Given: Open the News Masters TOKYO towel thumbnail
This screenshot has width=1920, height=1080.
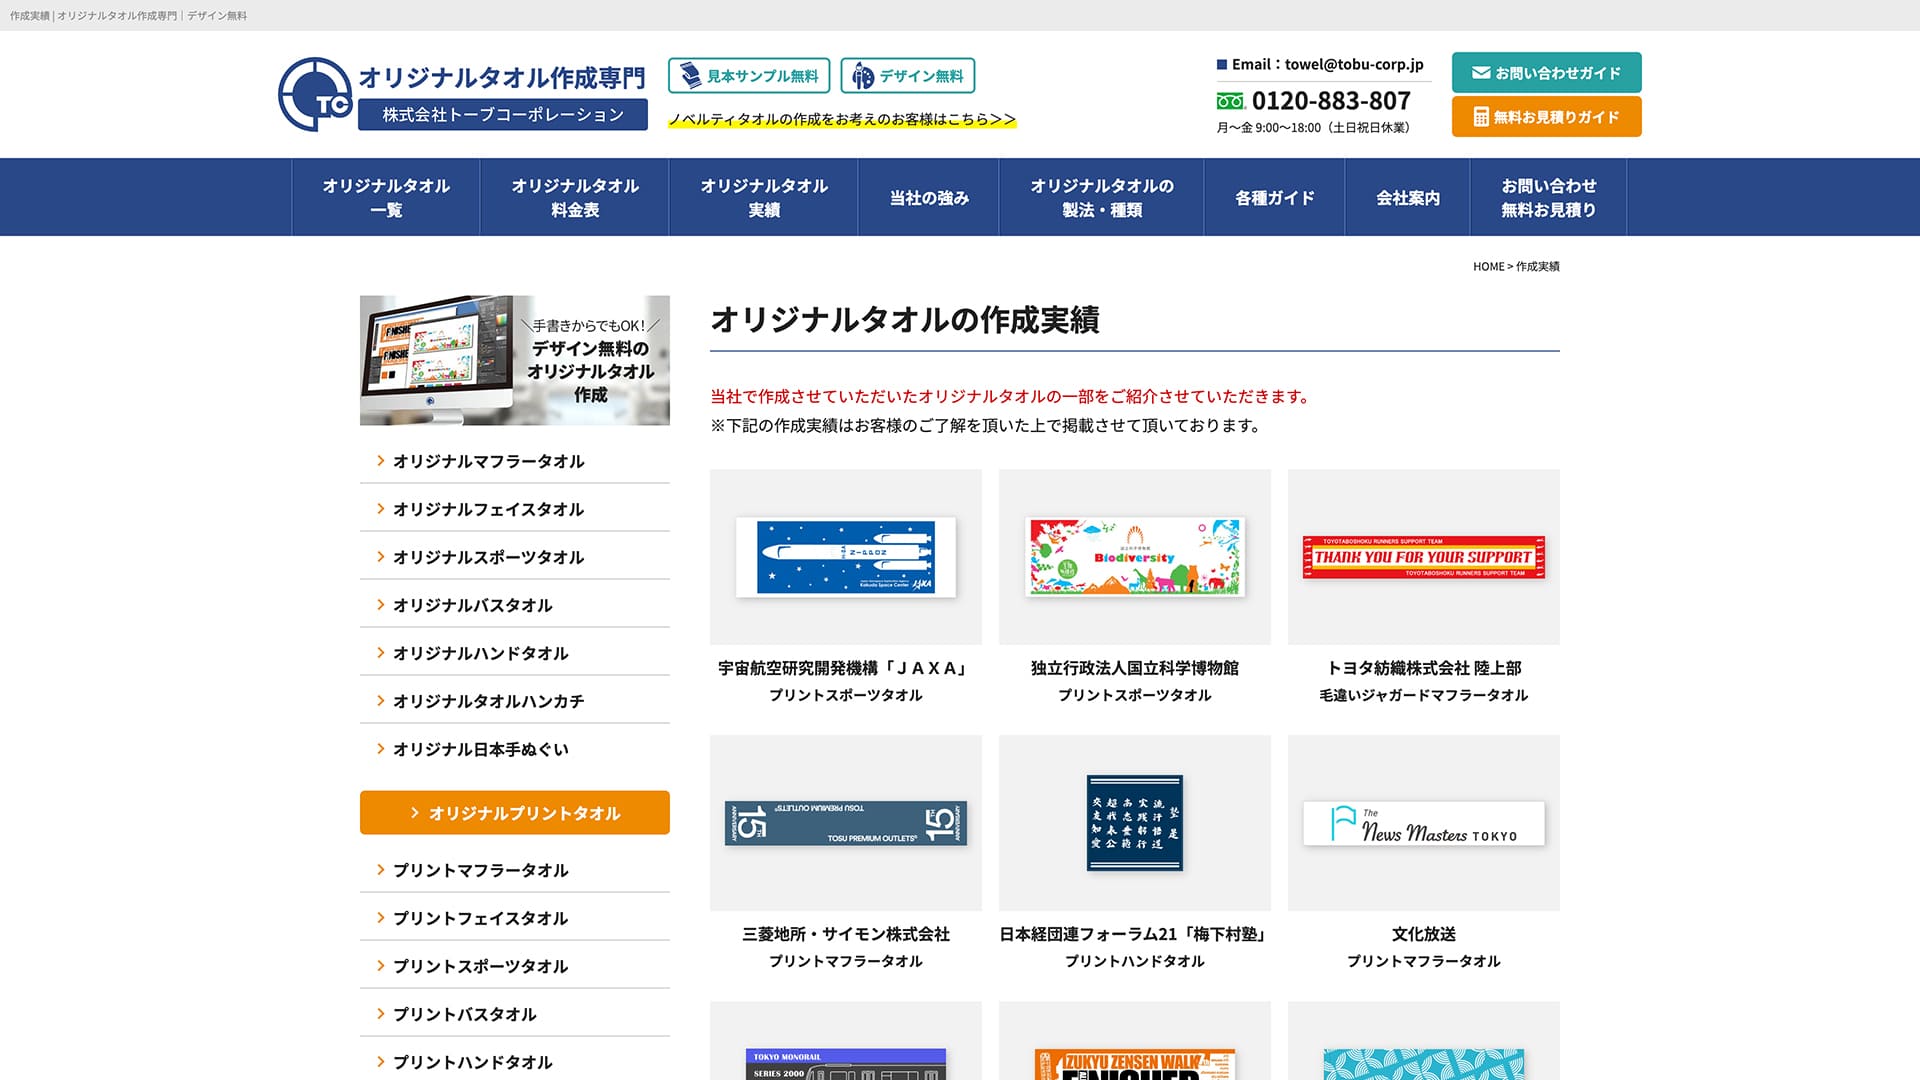Looking at the screenshot, I should point(1424,823).
